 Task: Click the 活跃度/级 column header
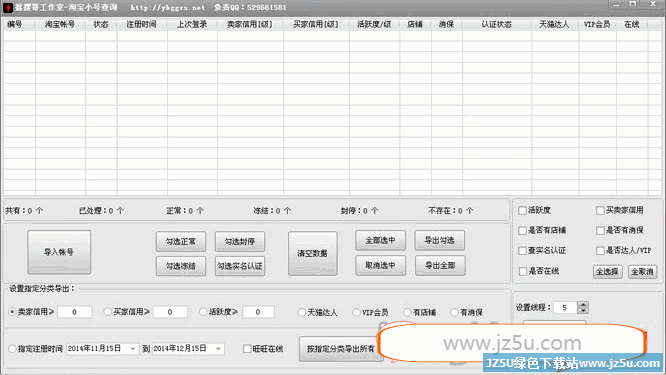pyautogui.click(x=374, y=24)
